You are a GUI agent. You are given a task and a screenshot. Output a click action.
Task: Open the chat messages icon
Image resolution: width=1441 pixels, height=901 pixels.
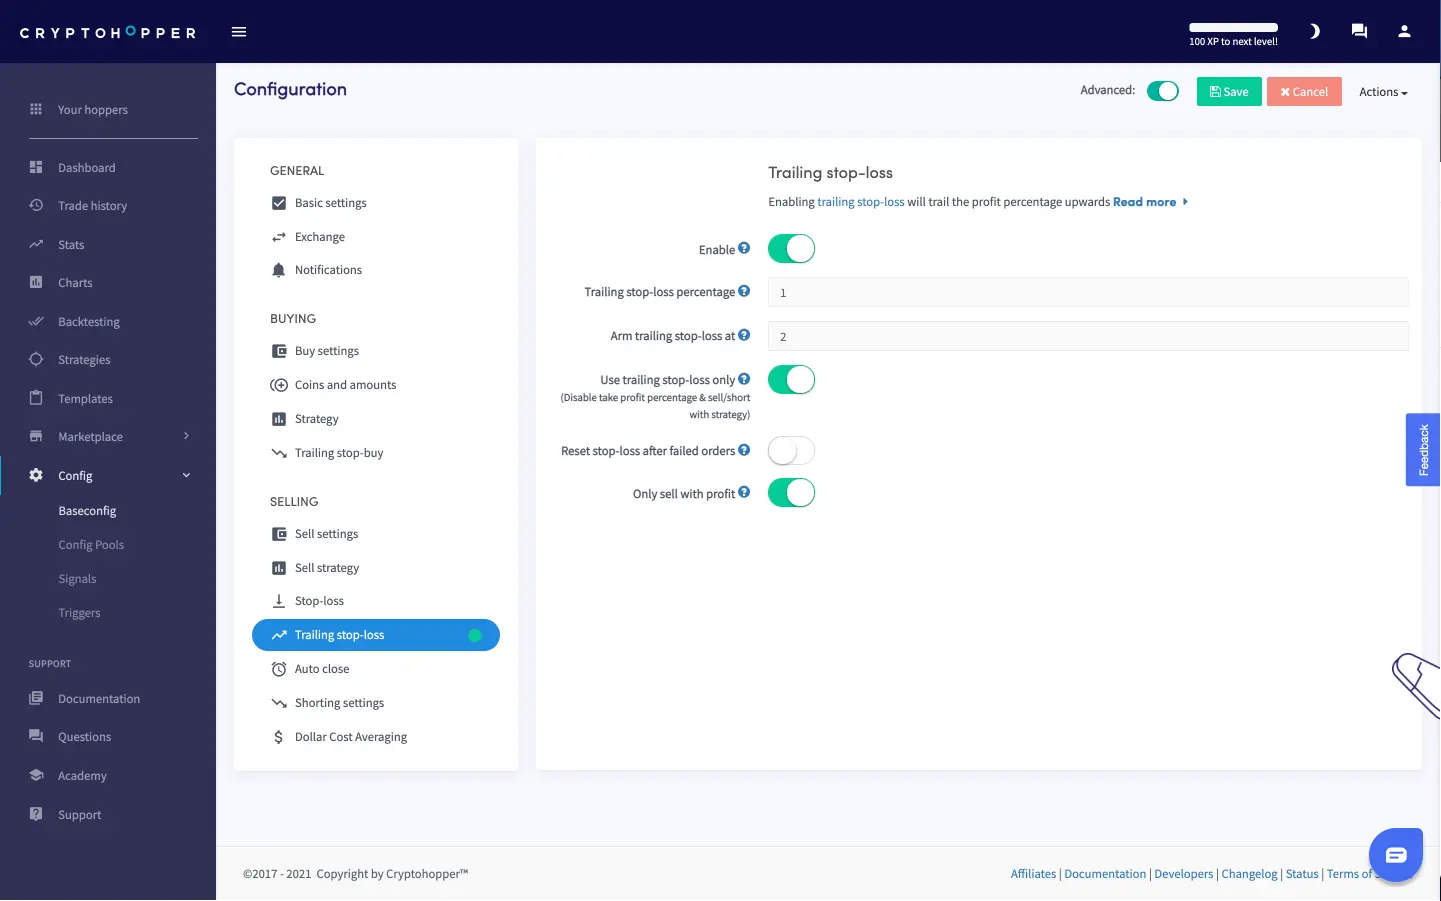(x=1359, y=31)
